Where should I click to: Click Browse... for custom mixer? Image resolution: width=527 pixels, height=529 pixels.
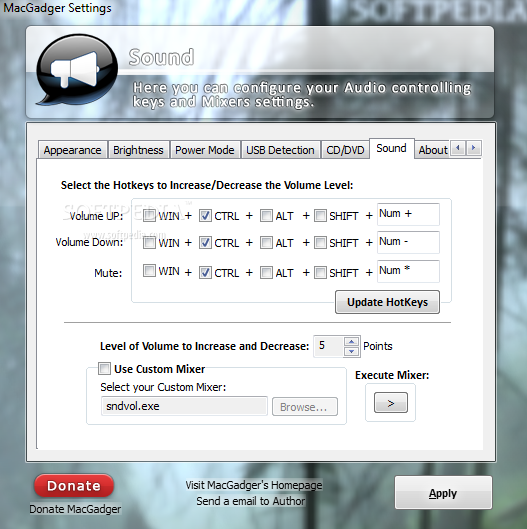point(304,407)
